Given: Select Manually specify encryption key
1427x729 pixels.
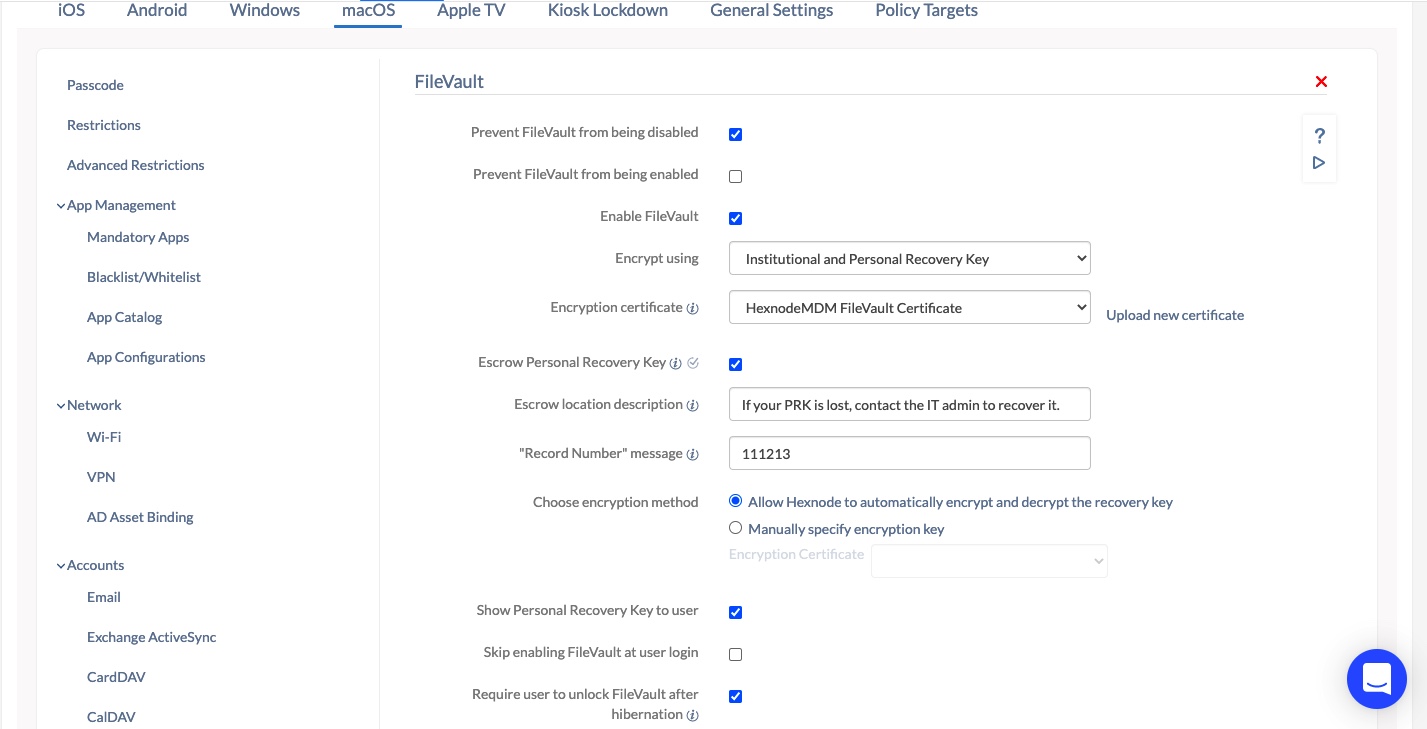Looking at the screenshot, I should pos(735,528).
